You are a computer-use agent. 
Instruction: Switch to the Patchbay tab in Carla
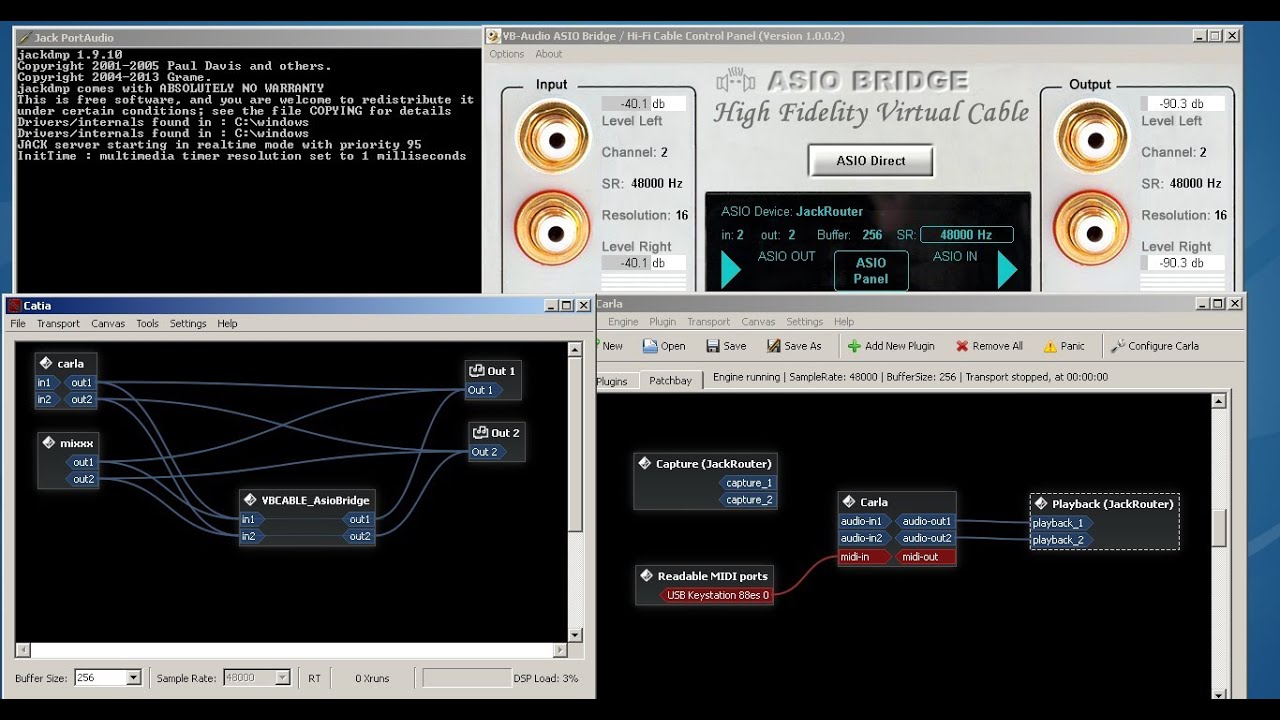[670, 381]
